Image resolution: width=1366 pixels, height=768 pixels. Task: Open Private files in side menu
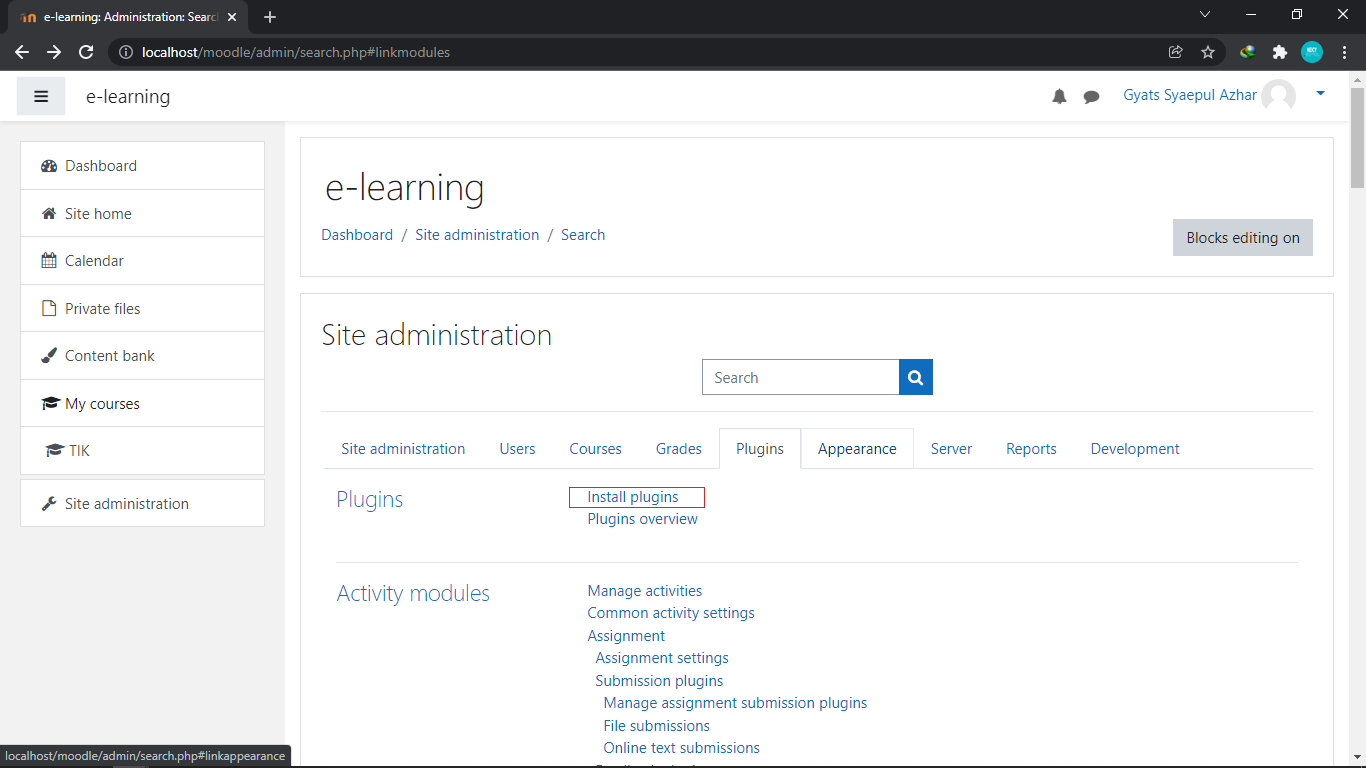point(142,308)
